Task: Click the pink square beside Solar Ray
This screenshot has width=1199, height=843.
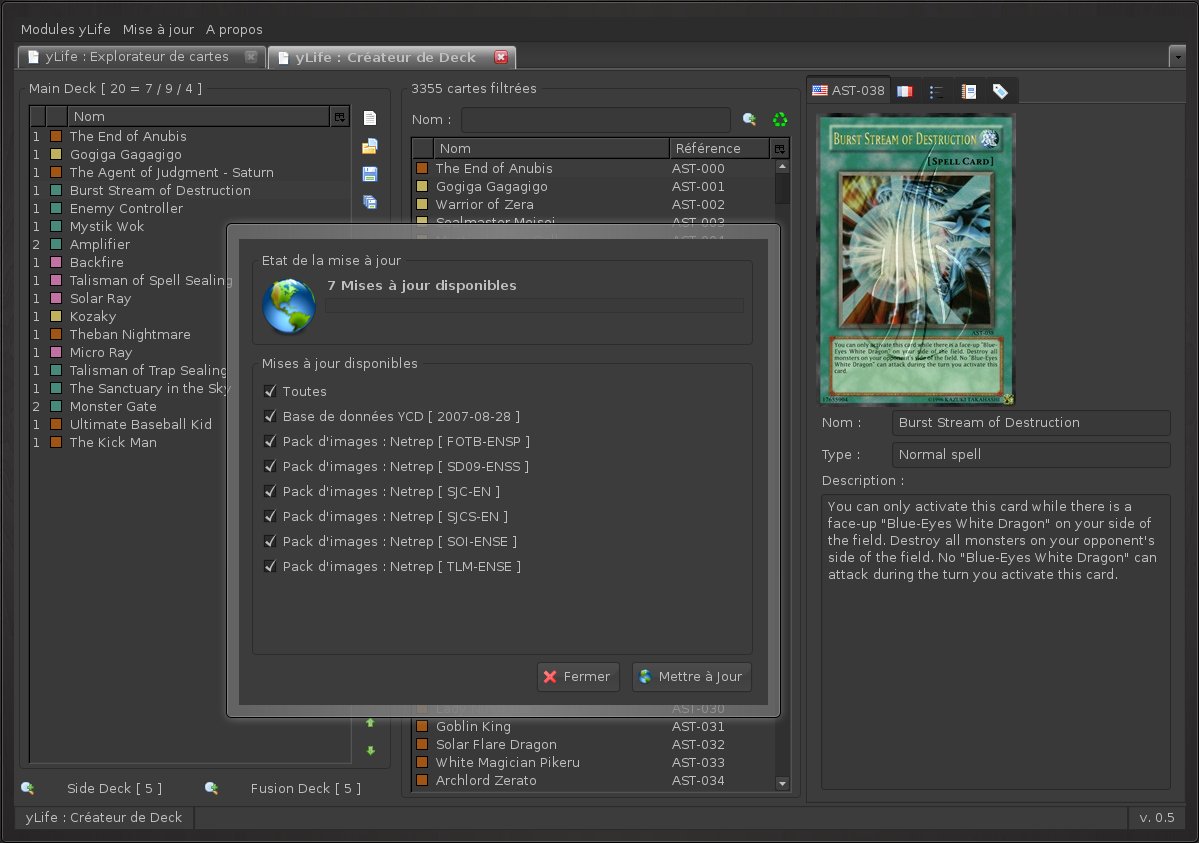Action: [x=56, y=298]
